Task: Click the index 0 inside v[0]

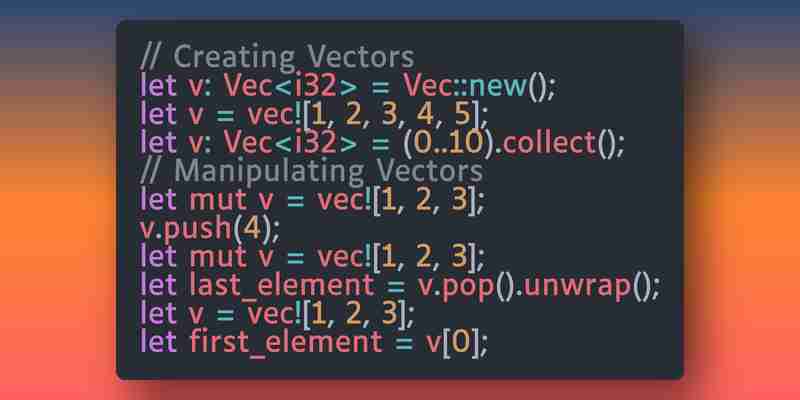Action: click(461, 345)
